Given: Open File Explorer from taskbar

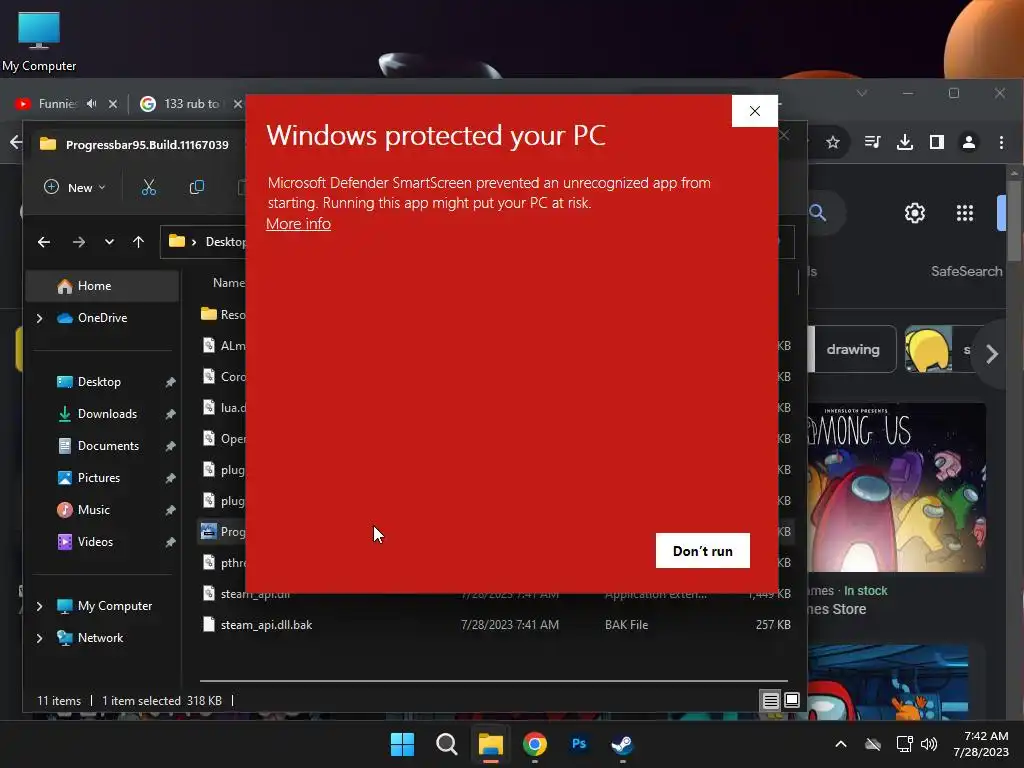Looking at the screenshot, I should 490,744.
